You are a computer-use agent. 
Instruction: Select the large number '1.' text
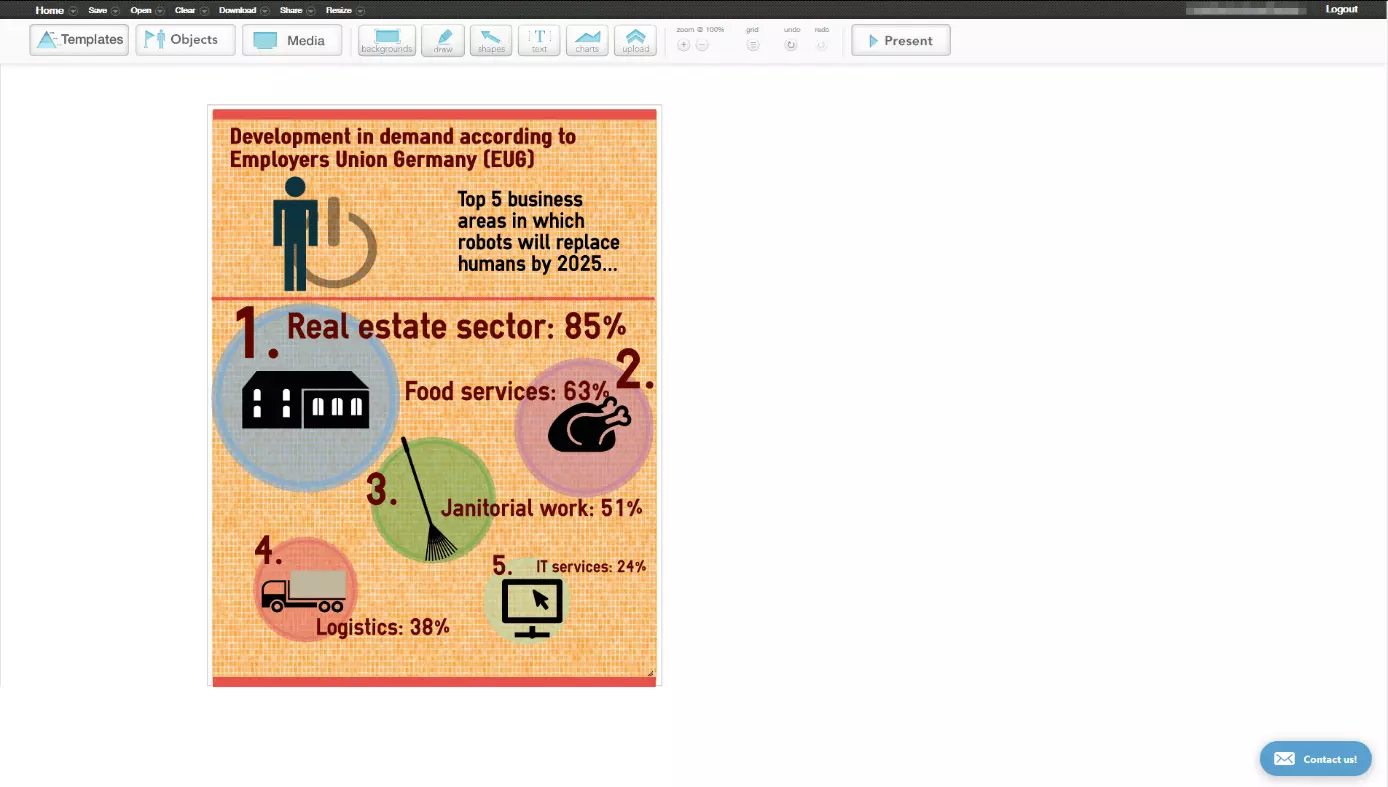click(x=256, y=333)
